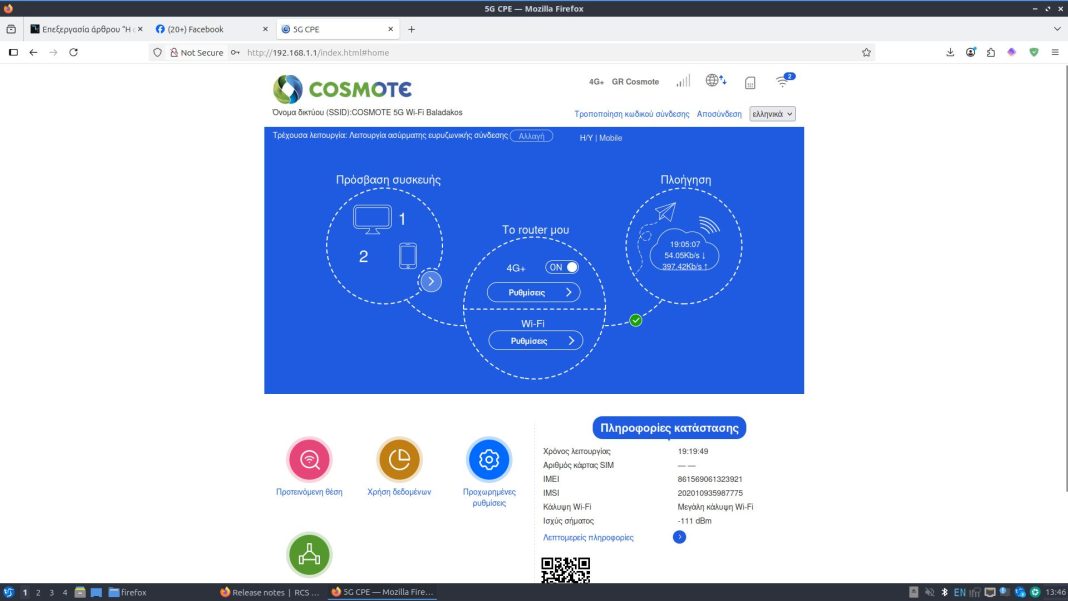Expand Λεπτομερείς πληροφορίες round arrow button
This screenshot has width=1068, height=601.
679,537
